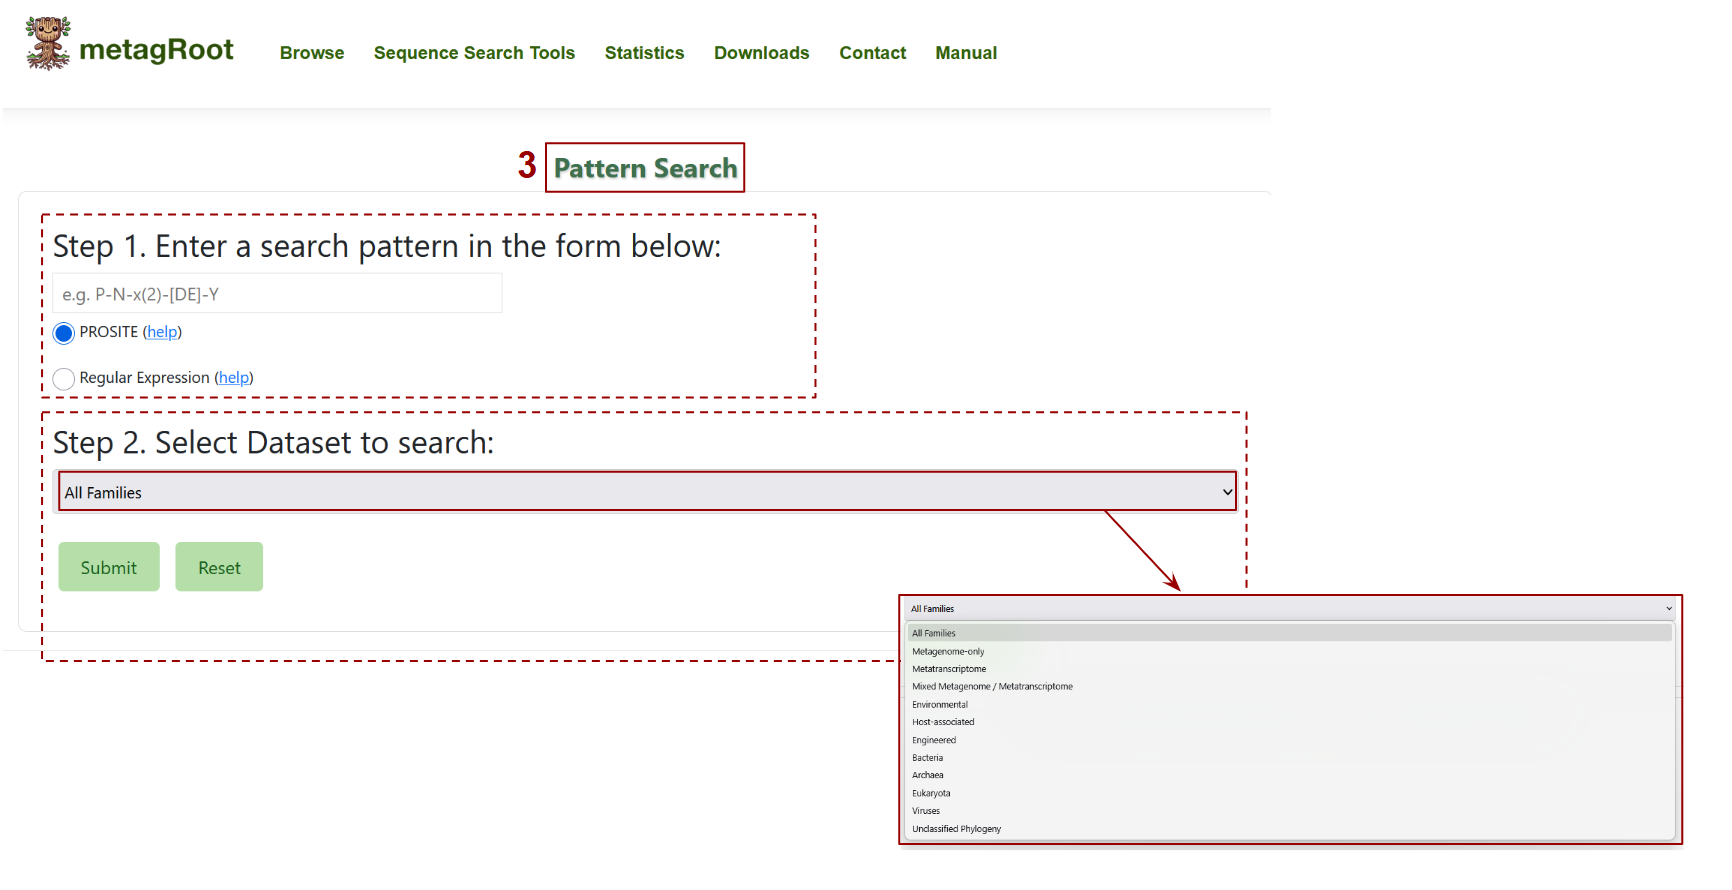The height and width of the screenshot is (890, 1732).
Task: Click the metagRoot tree logo icon
Action: pyautogui.click(x=48, y=44)
